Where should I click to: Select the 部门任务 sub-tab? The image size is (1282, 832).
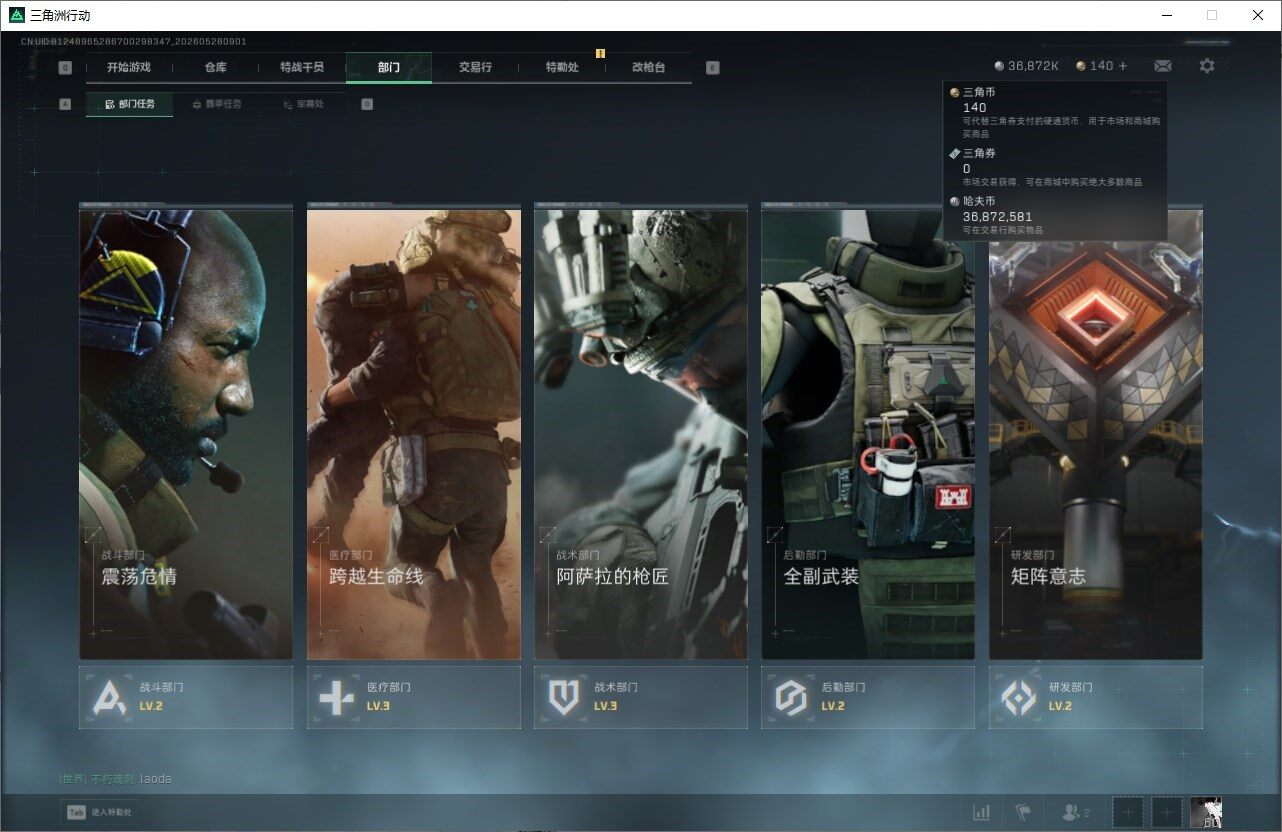point(129,104)
